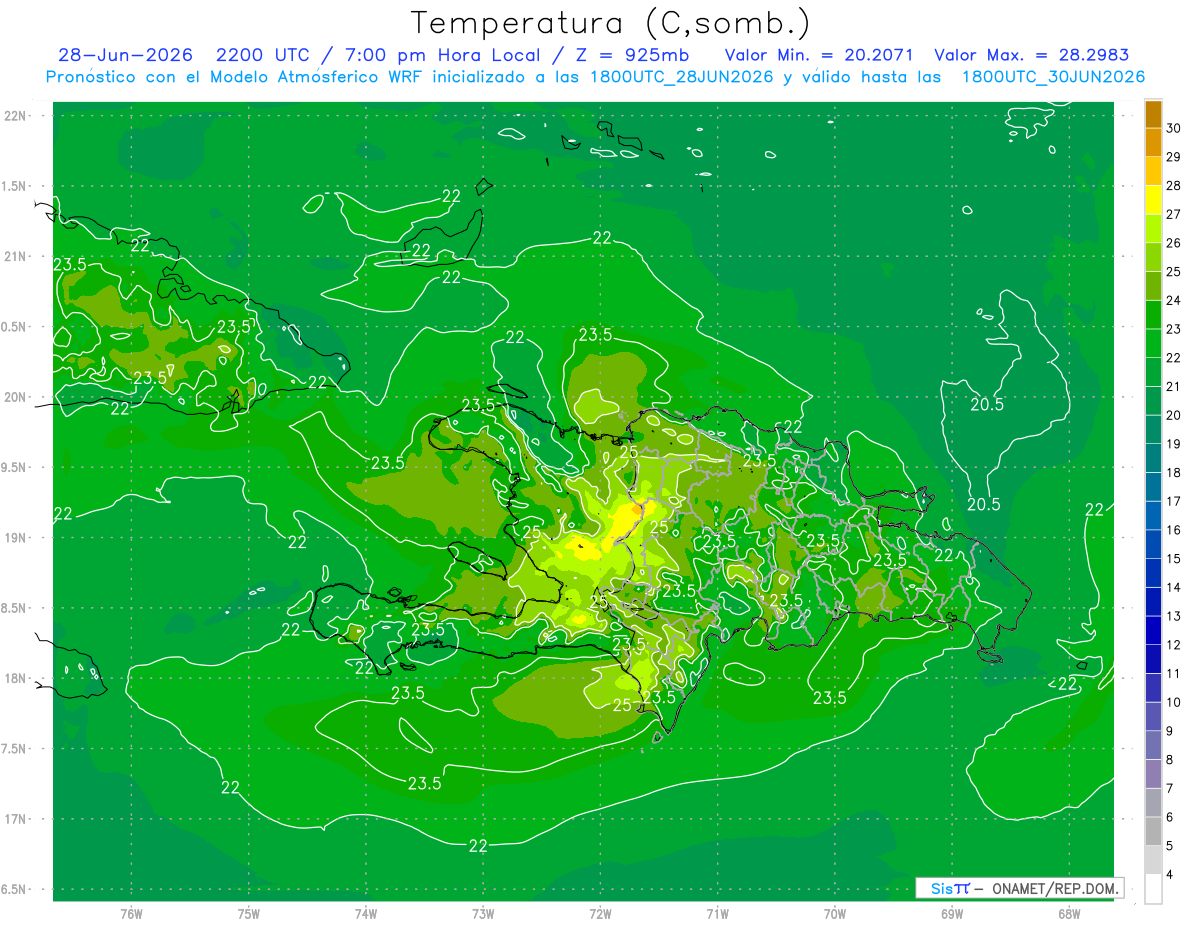The height and width of the screenshot is (927, 1200).
Task: Click the '73W' longitude axis label
Action: point(483,914)
